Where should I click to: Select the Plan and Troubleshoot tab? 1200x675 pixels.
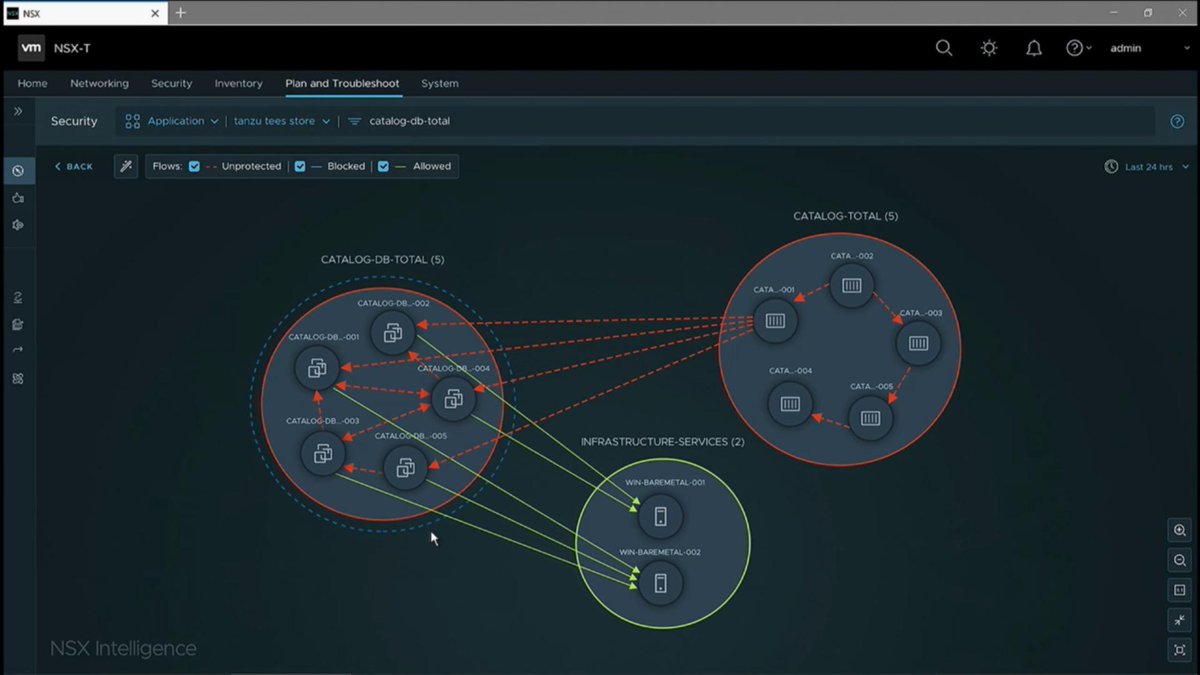click(x=342, y=84)
